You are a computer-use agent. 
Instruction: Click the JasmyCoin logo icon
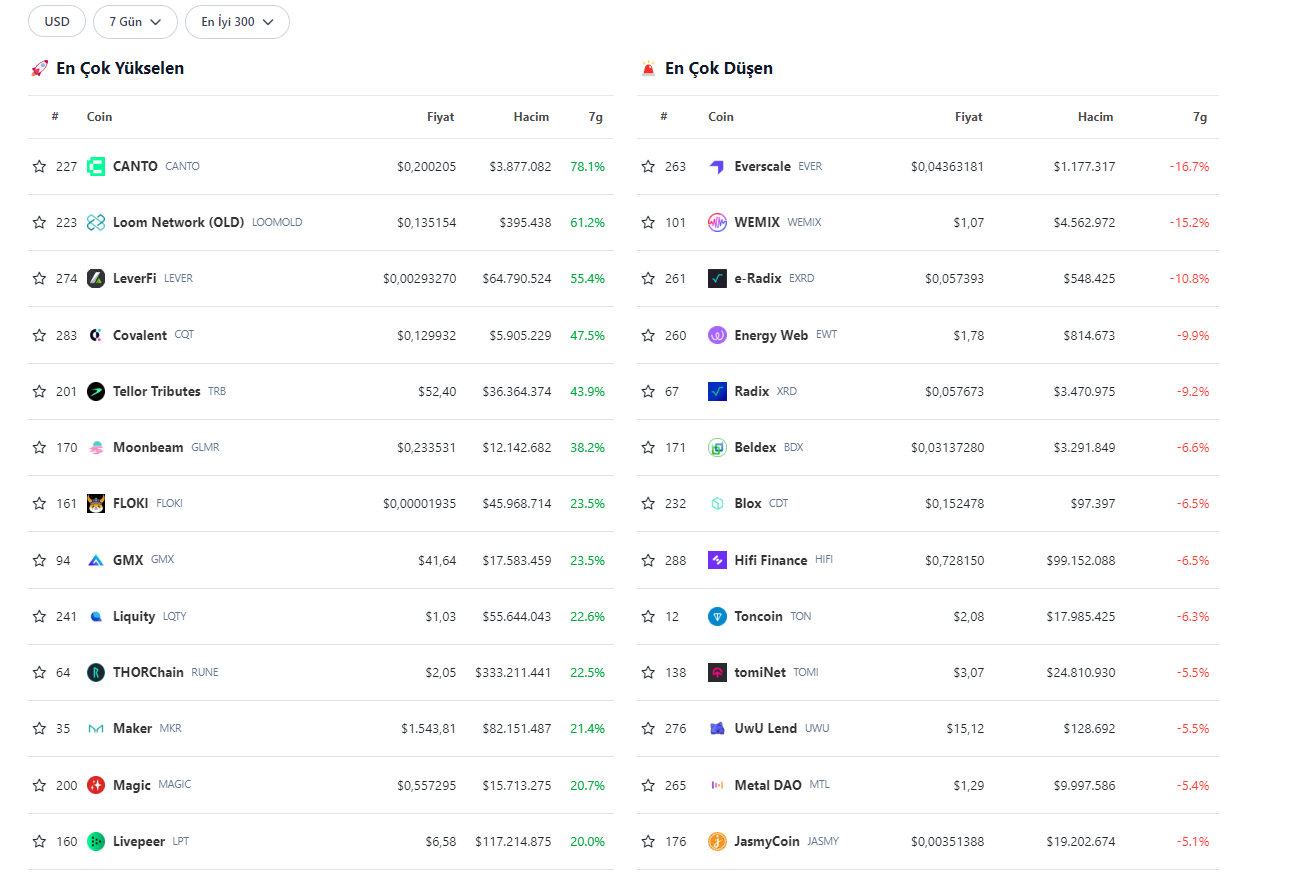[717, 842]
